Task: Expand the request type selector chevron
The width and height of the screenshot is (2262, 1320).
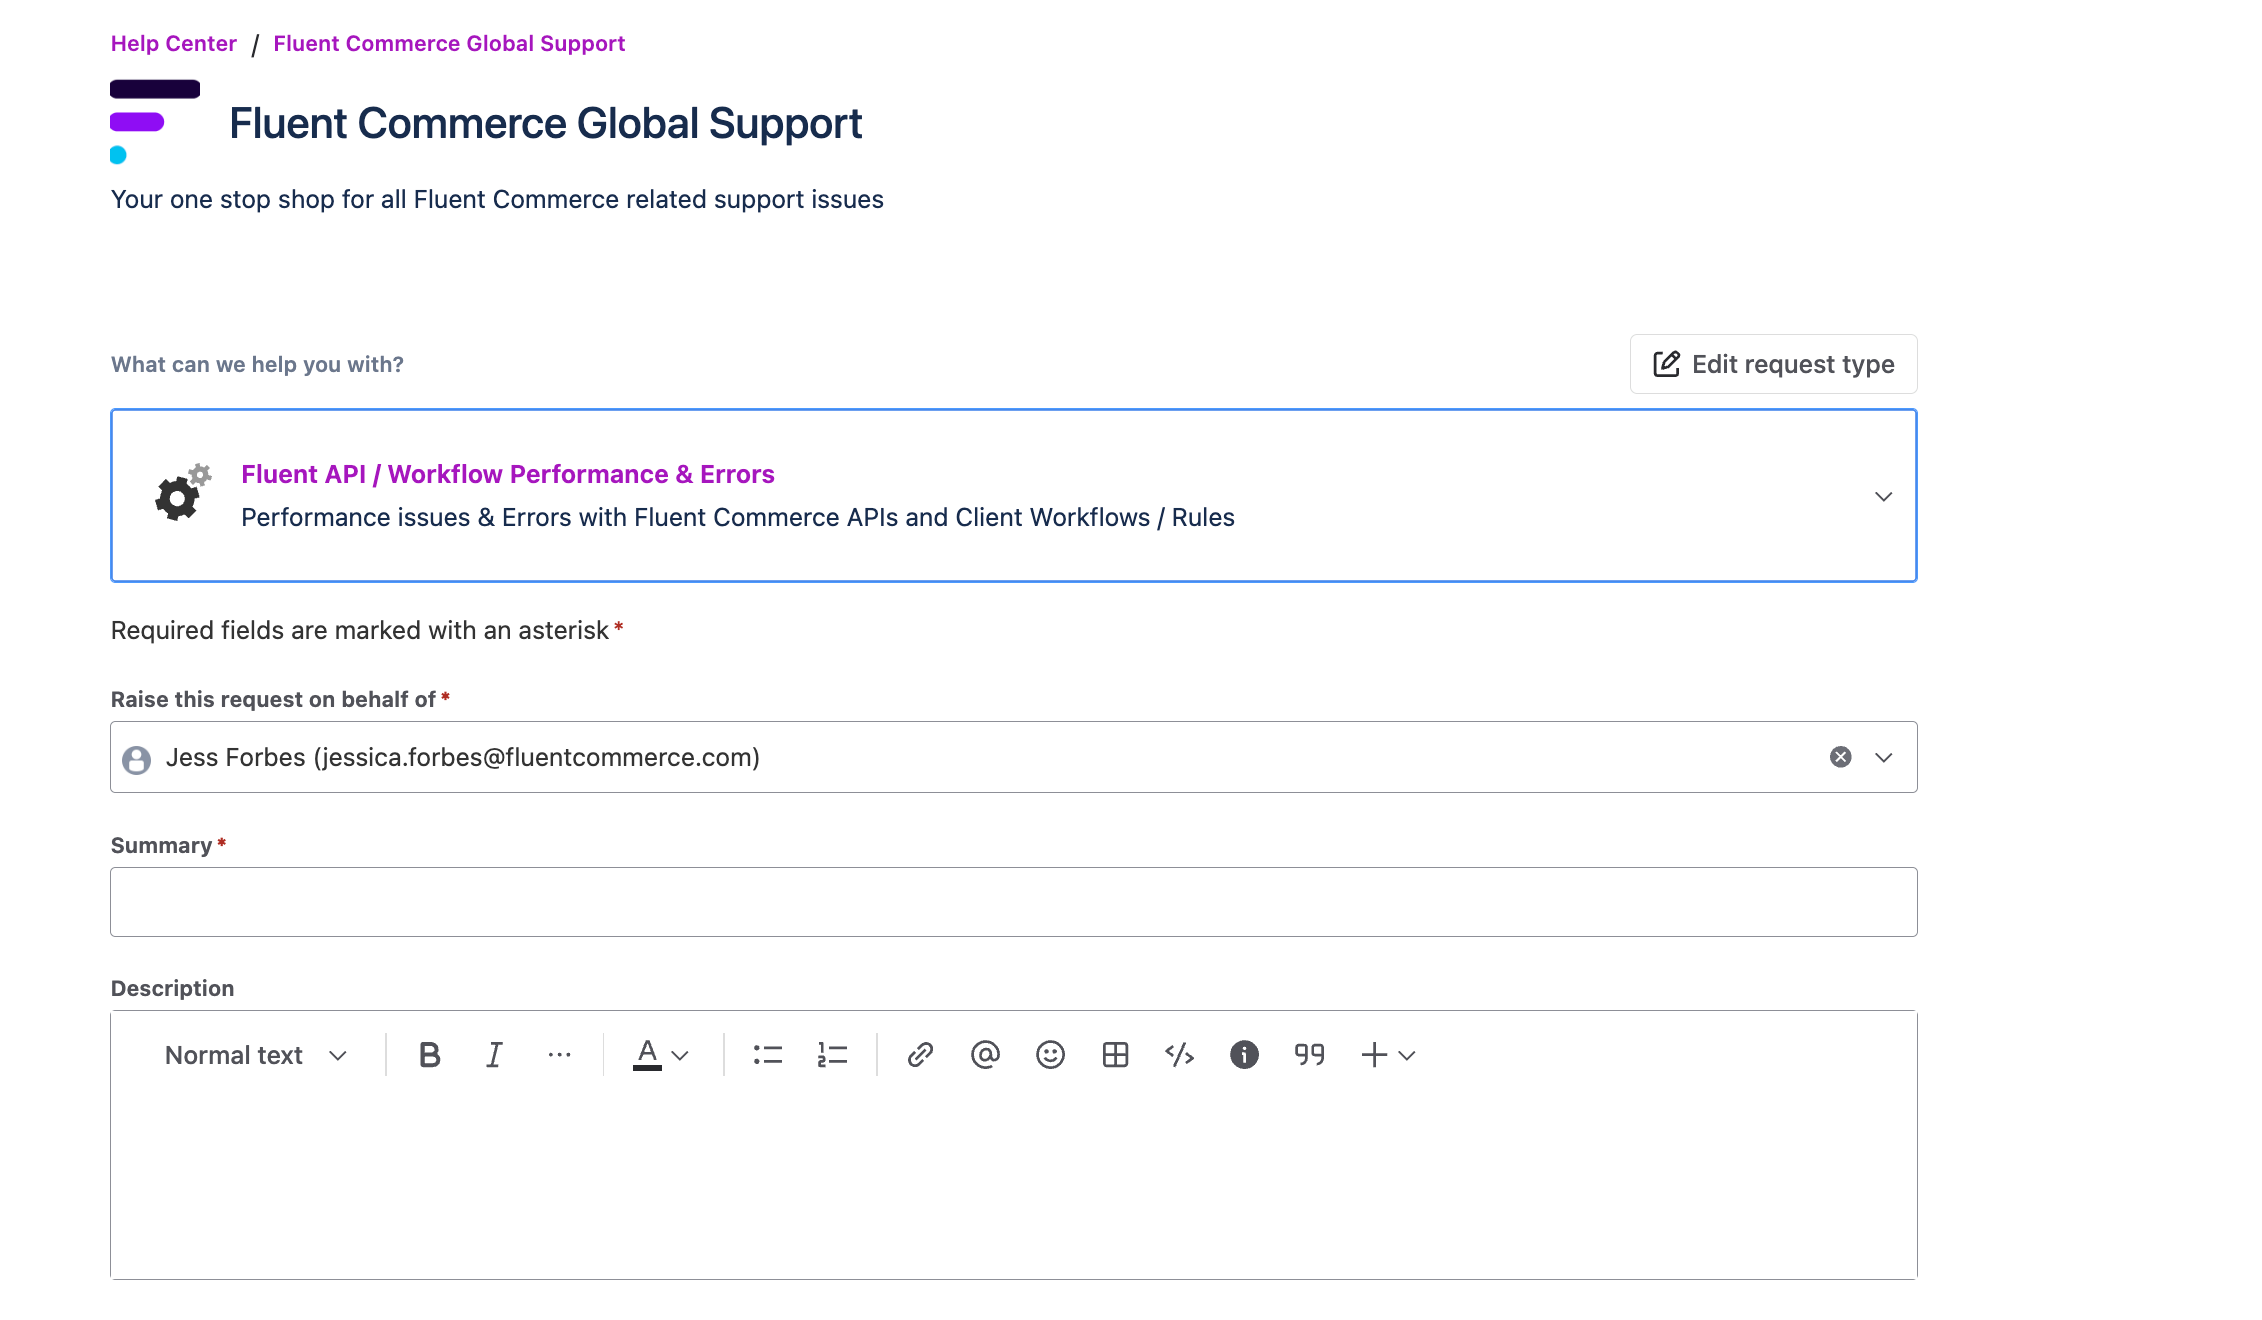Action: pos(1883,497)
